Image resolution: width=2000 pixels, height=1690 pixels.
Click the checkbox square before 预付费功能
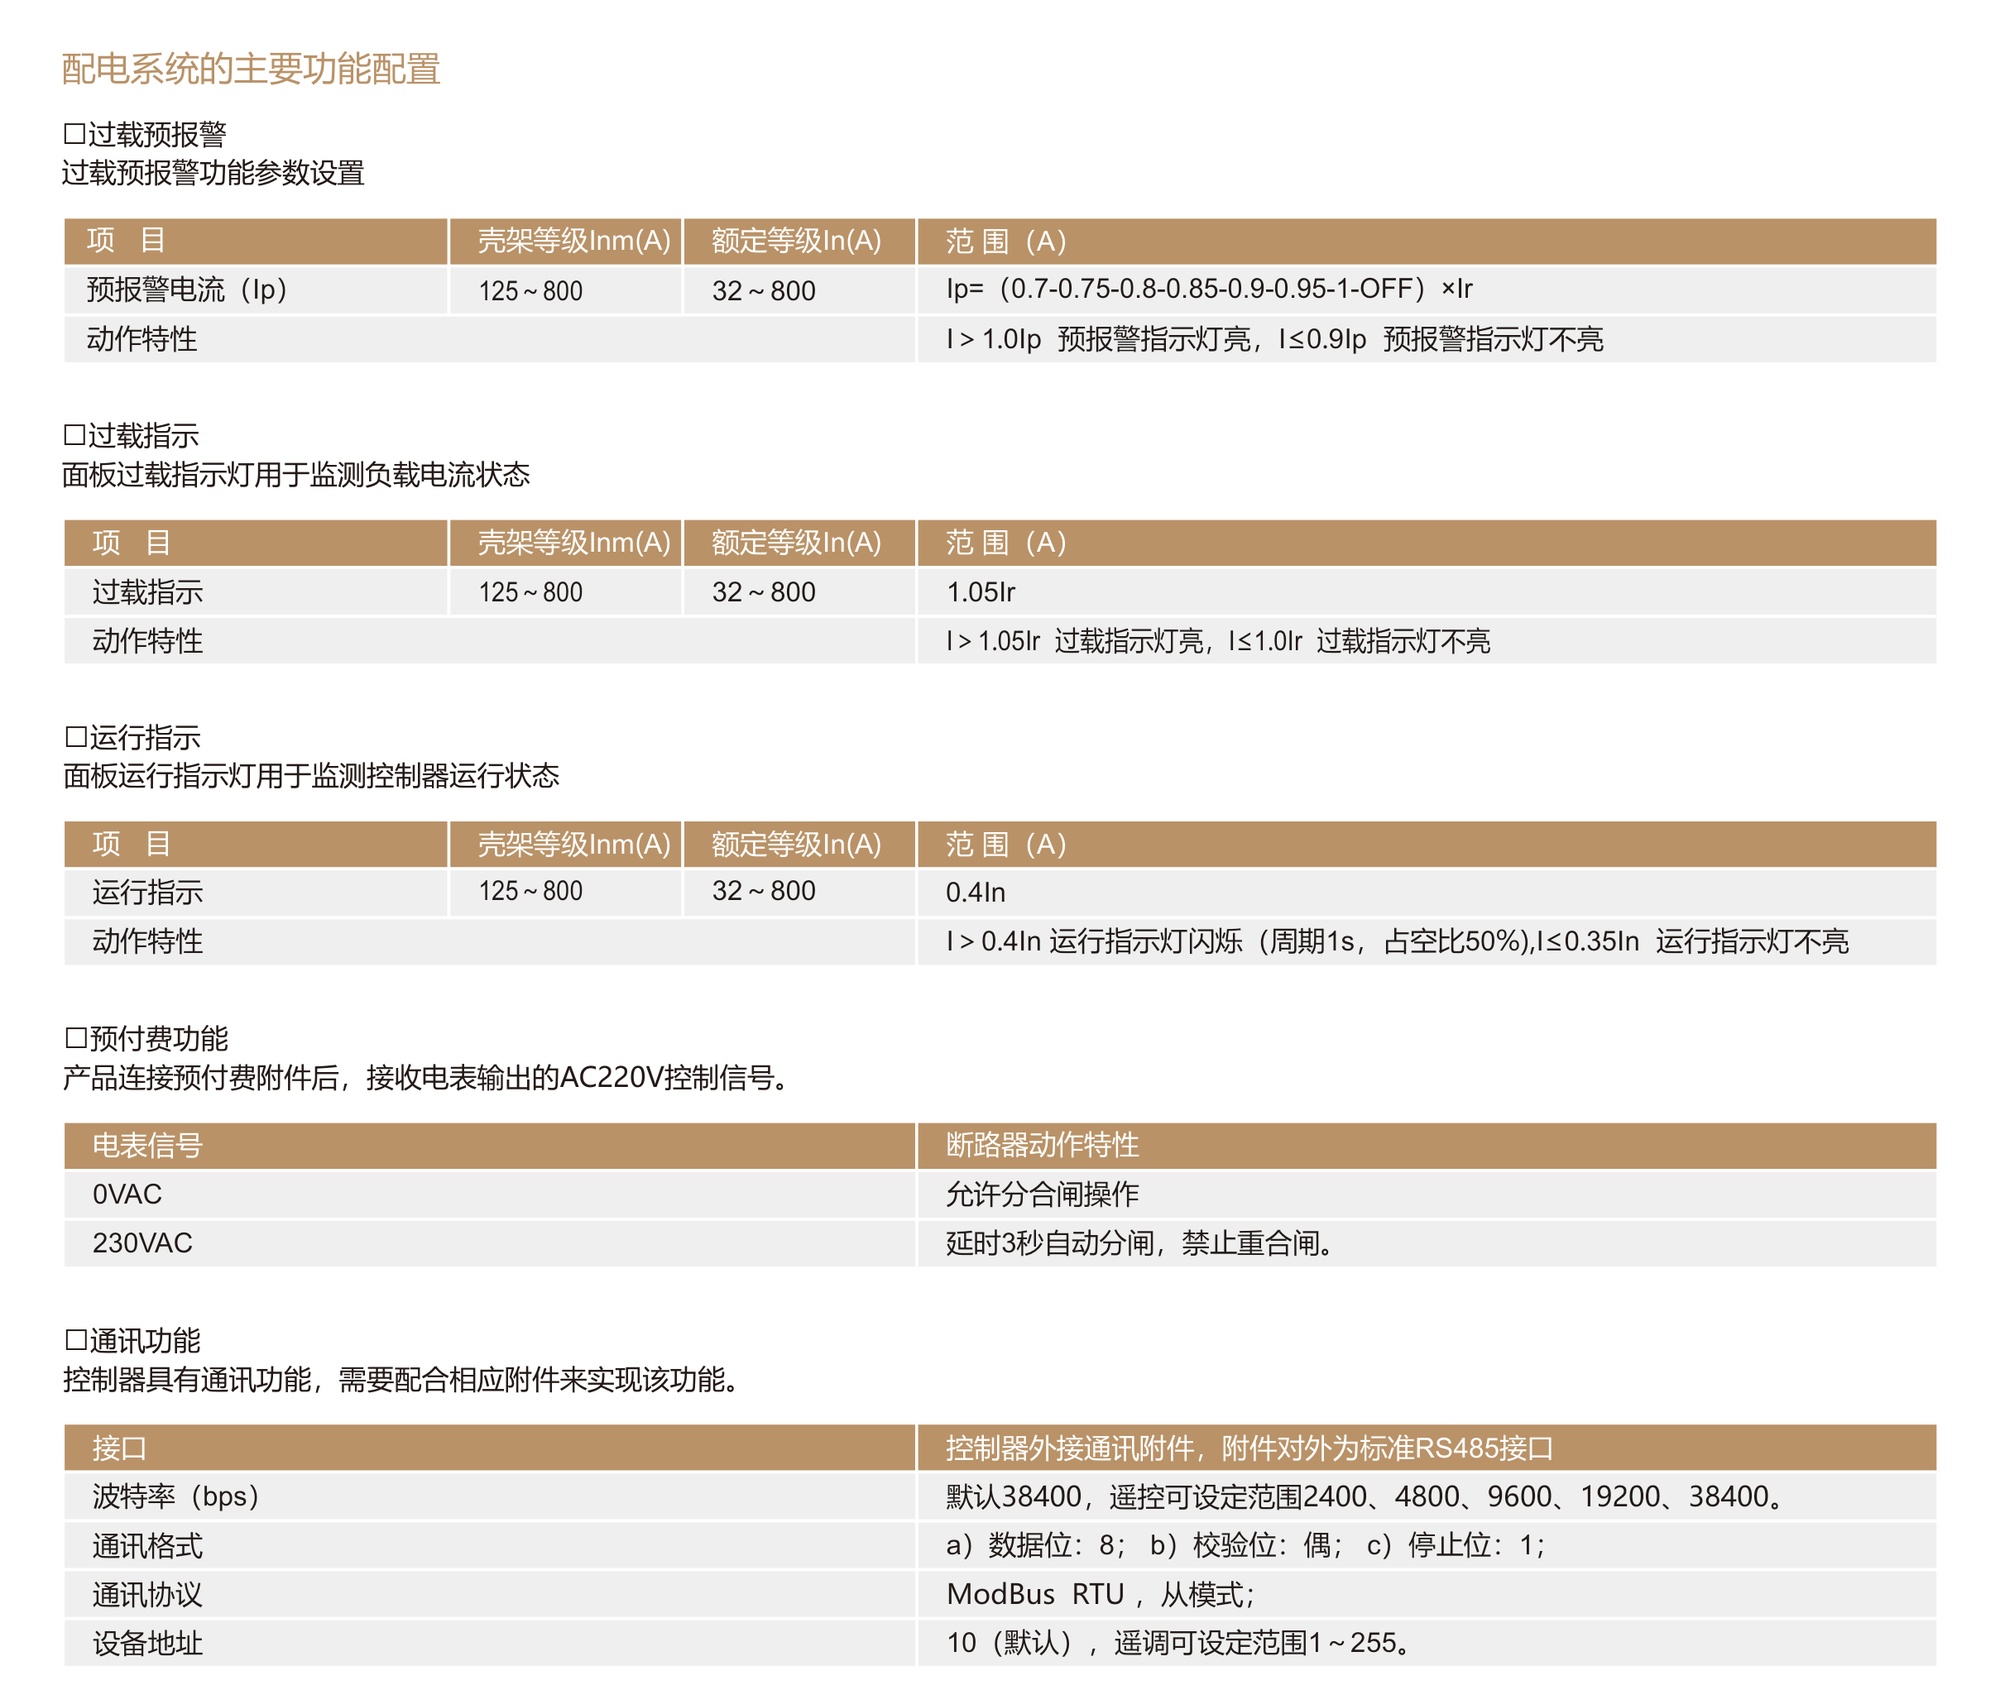75,1038
